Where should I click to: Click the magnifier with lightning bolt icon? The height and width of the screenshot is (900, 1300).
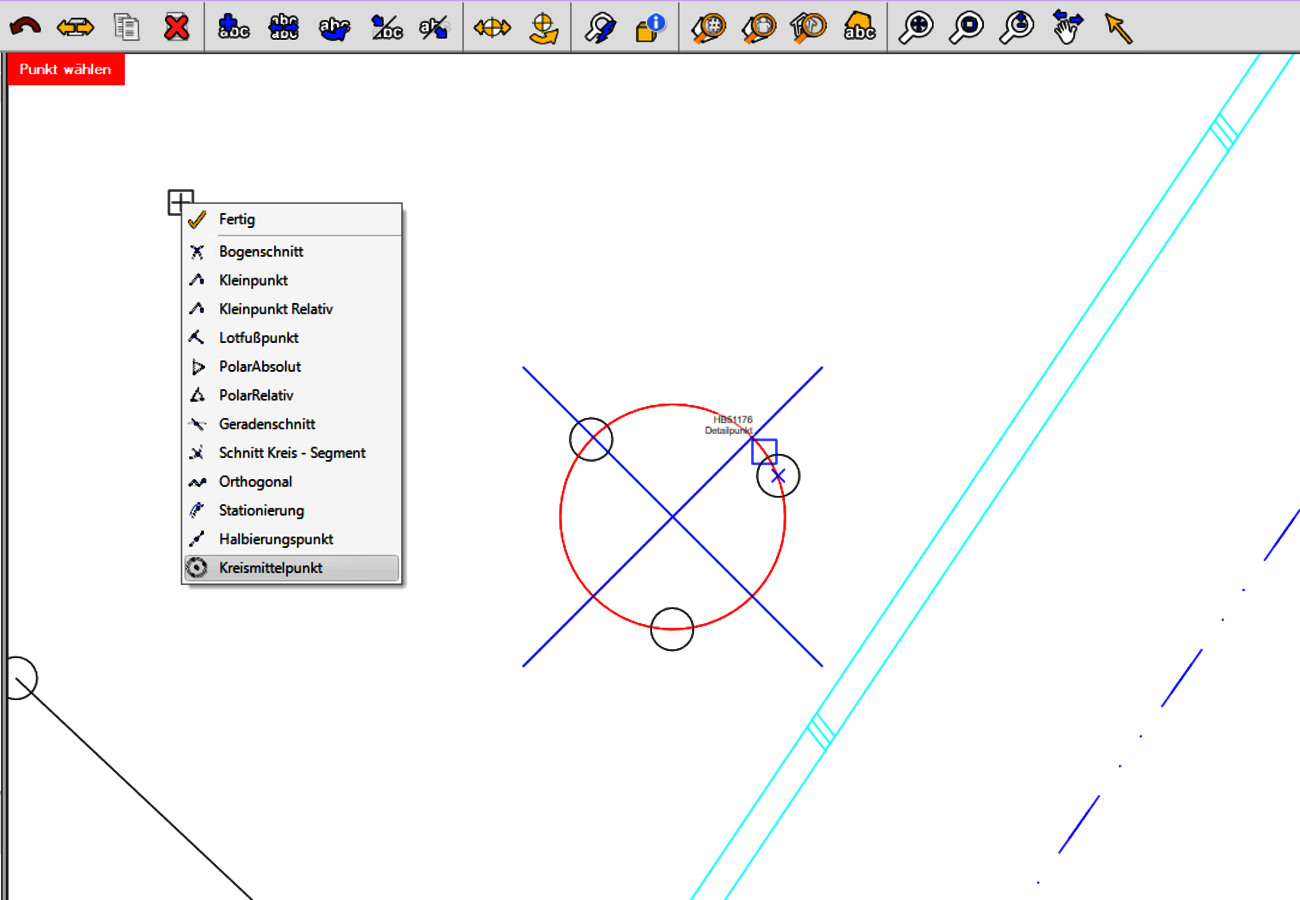(600, 27)
